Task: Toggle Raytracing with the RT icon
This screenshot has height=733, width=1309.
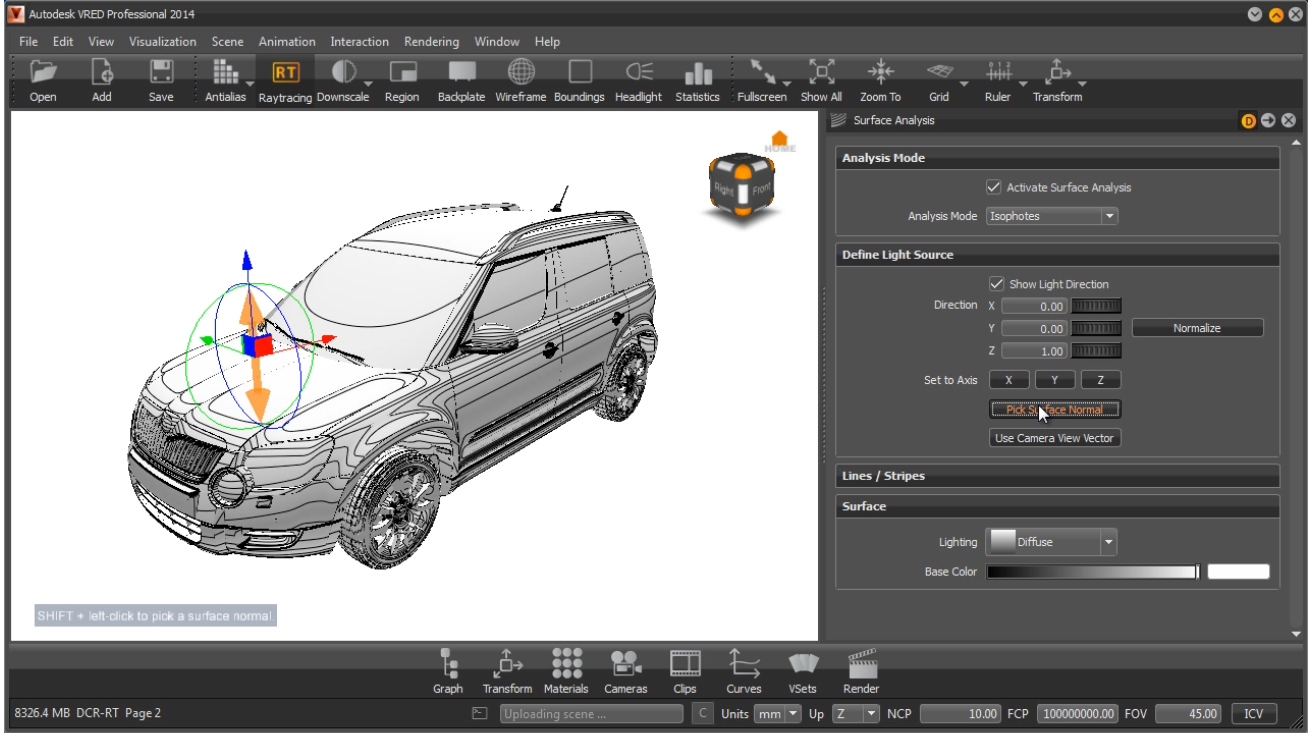Action: [285, 72]
